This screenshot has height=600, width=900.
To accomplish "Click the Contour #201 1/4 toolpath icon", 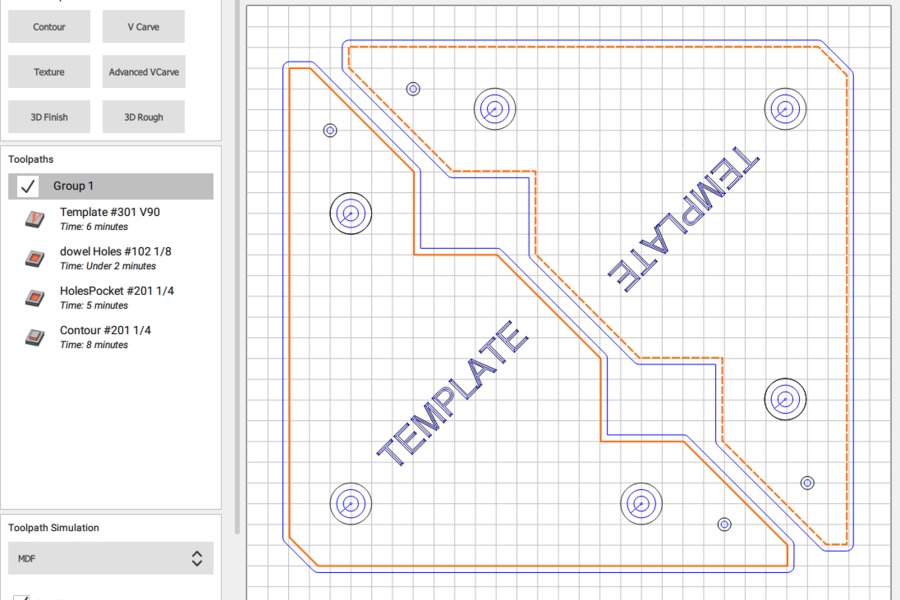I will [x=35, y=337].
